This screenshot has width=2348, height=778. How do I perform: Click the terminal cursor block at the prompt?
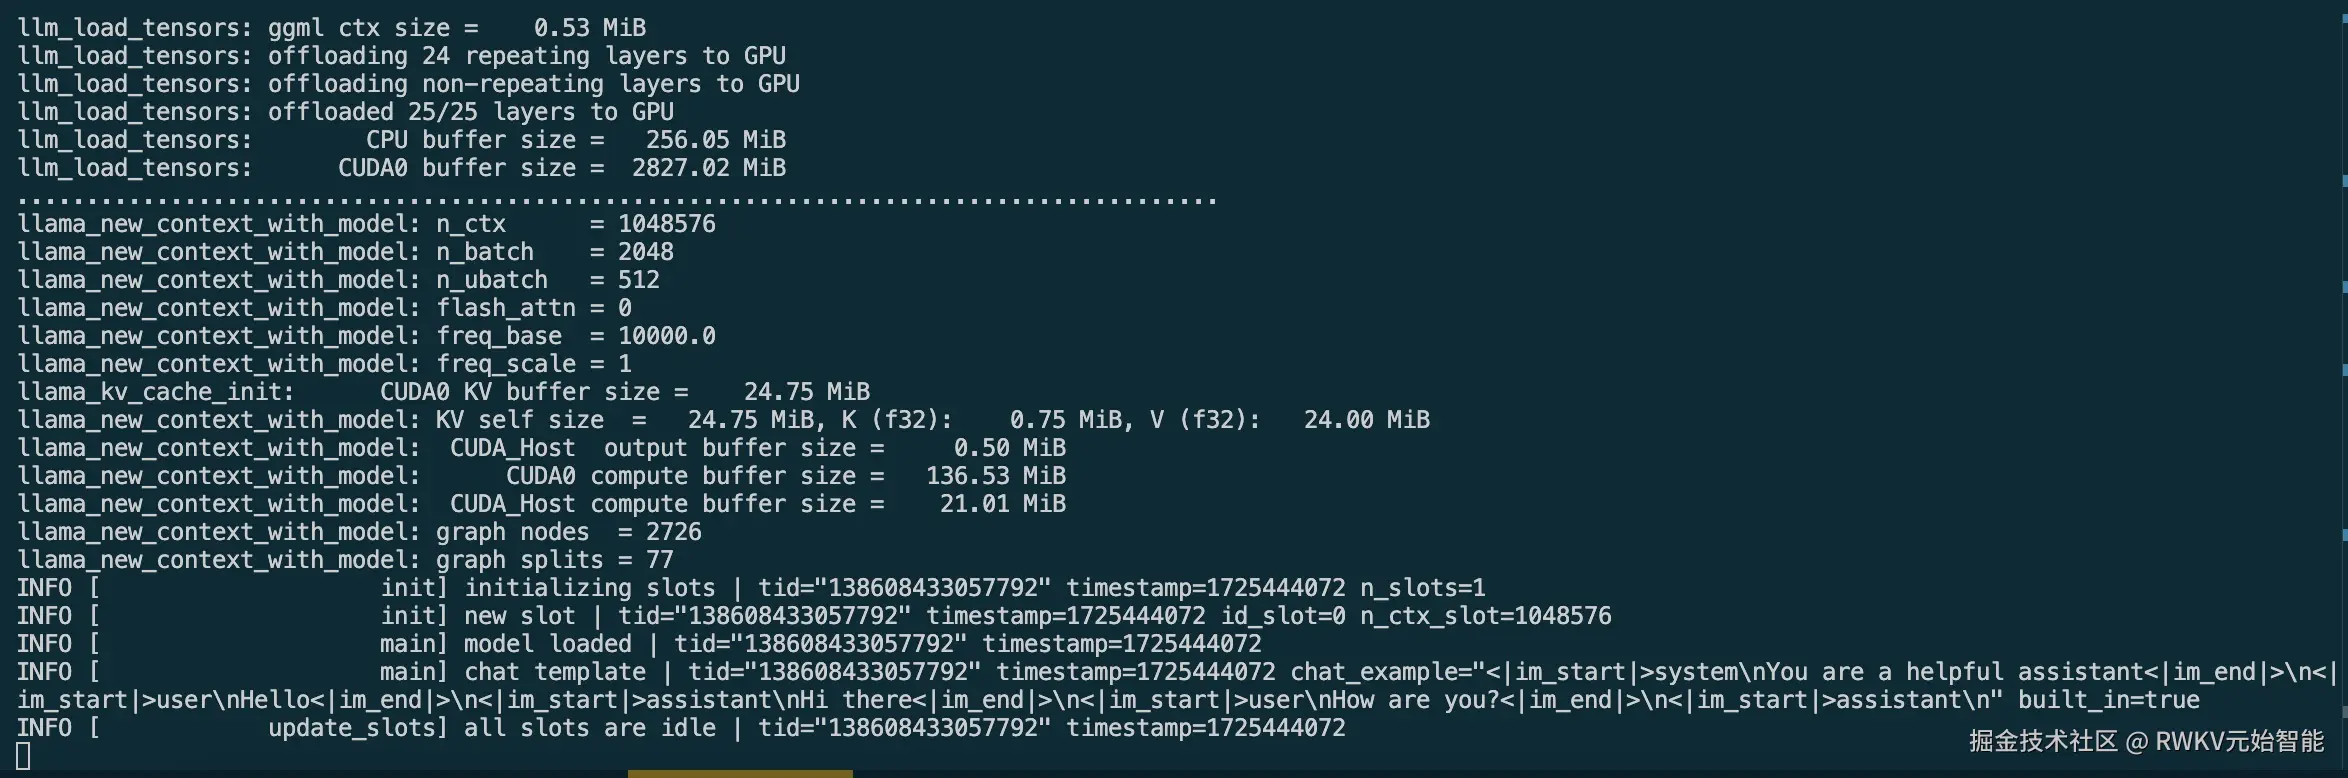(23, 756)
